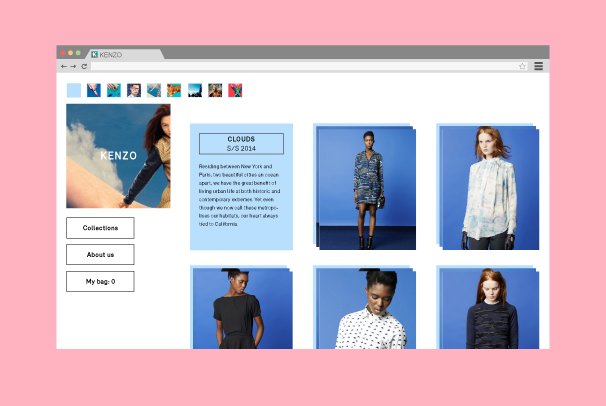The width and height of the screenshot is (606, 406).
Task: Bookmark the page with the star icon
Action: 522,66
